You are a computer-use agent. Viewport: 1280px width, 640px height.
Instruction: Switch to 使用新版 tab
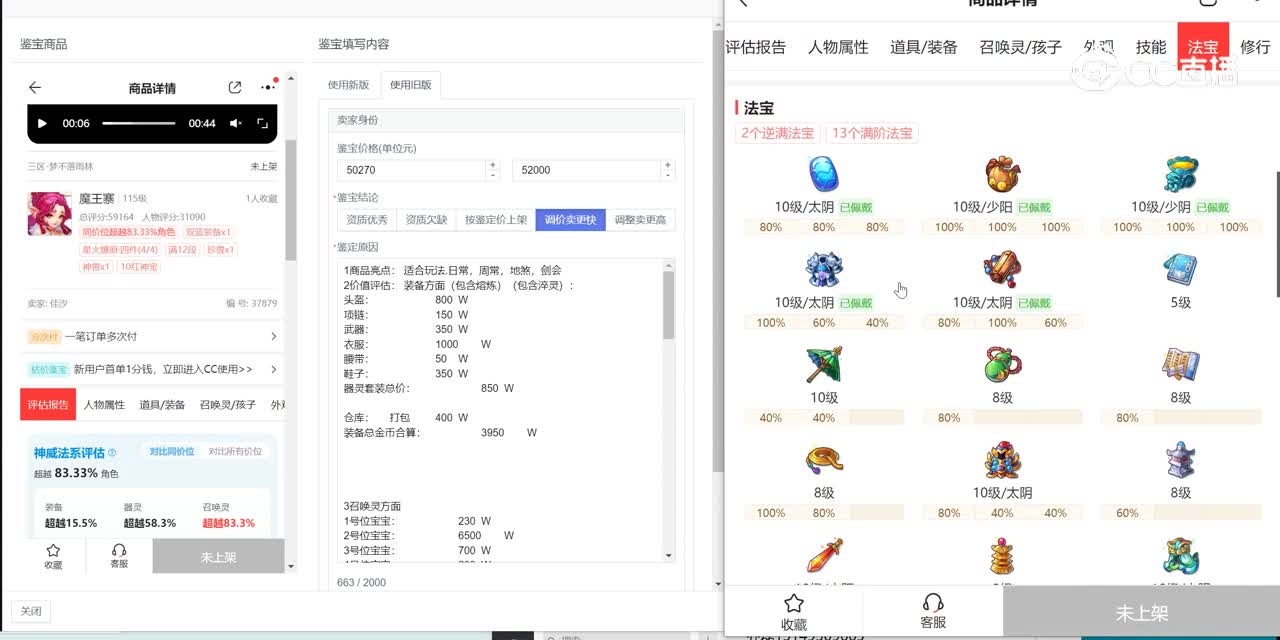[349, 85]
